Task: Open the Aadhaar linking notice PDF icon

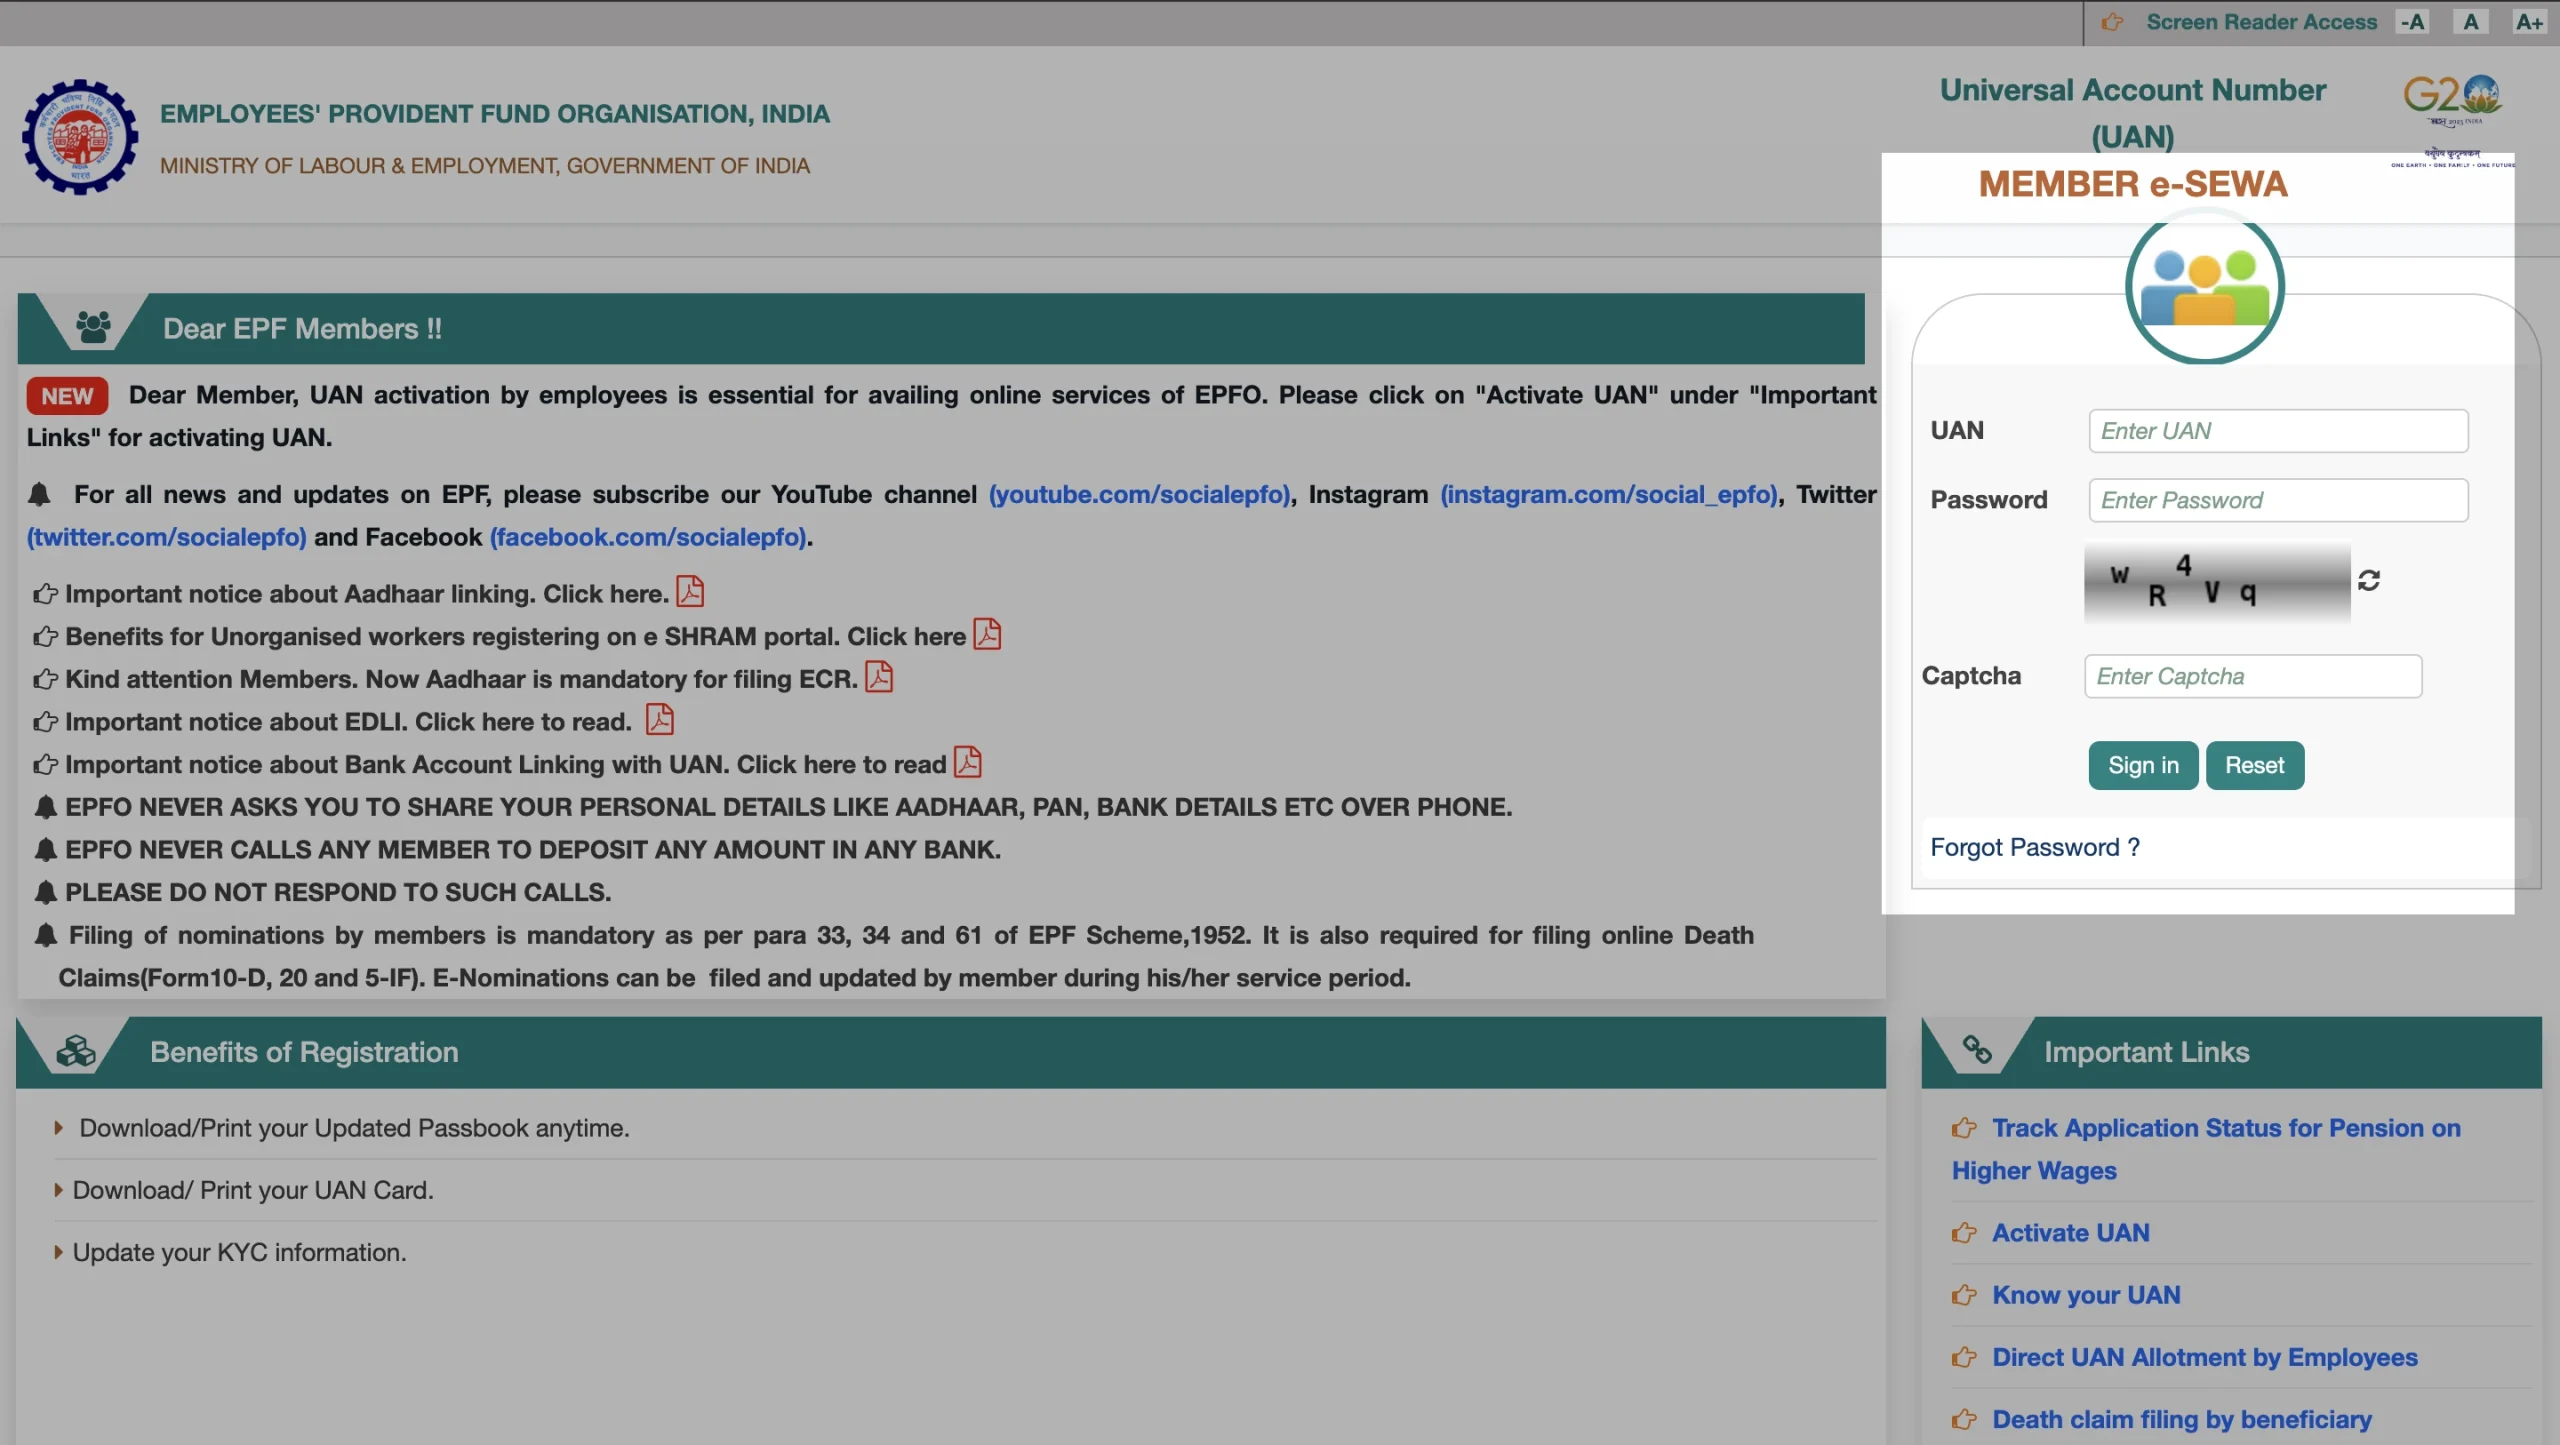Action: [x=690, y=592]
